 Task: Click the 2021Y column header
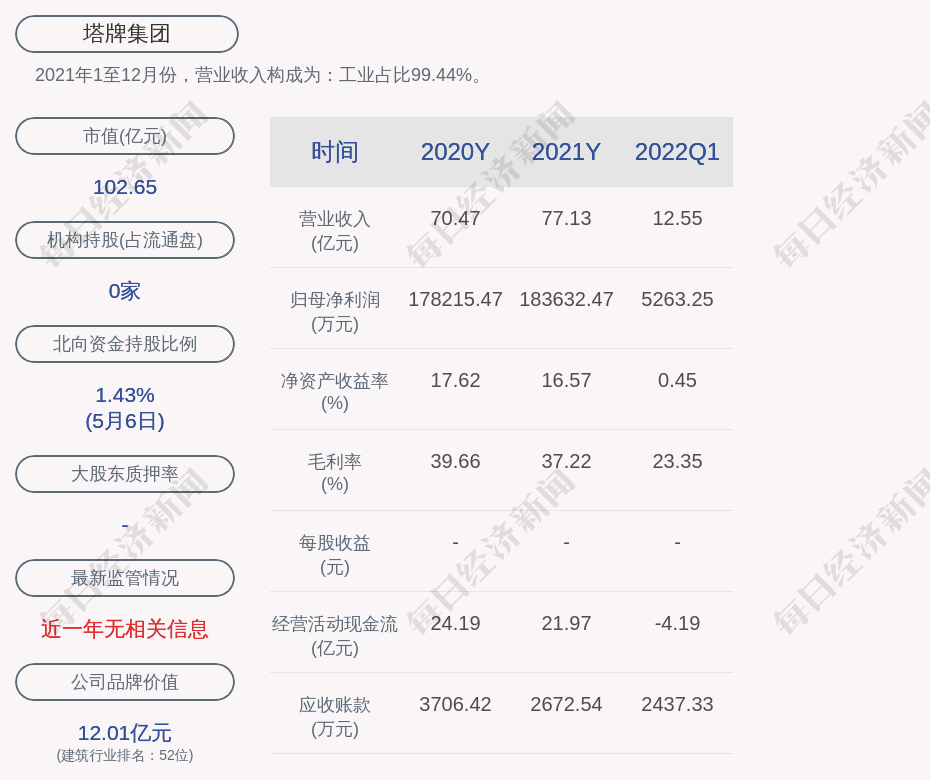566,152
